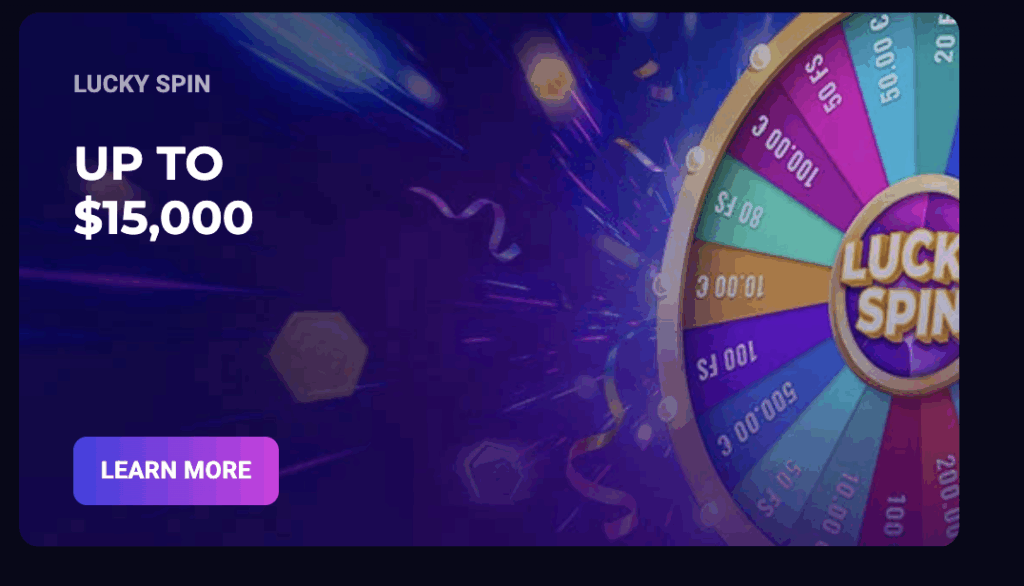Click the purple 100 FS wheel segment

click(744, 359)
